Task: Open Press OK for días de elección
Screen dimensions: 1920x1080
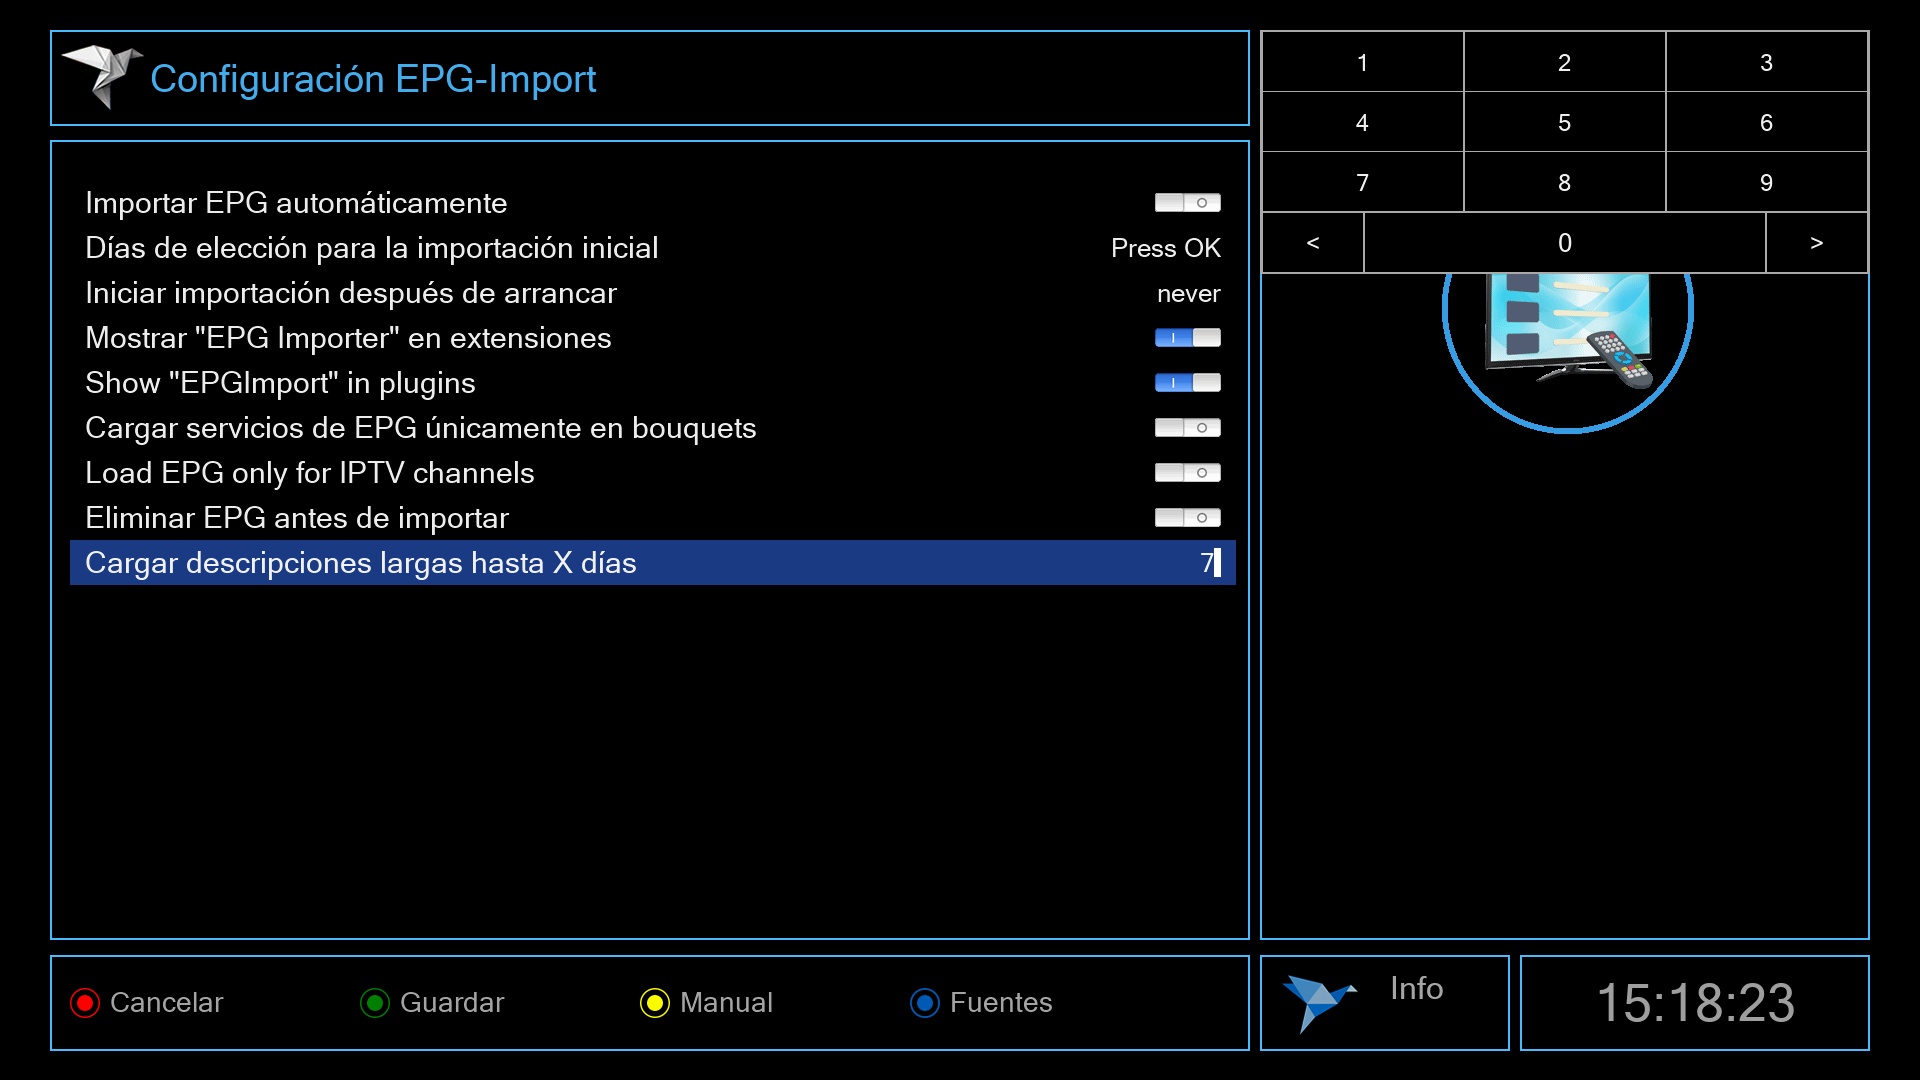Action: tap(1165, 248)
